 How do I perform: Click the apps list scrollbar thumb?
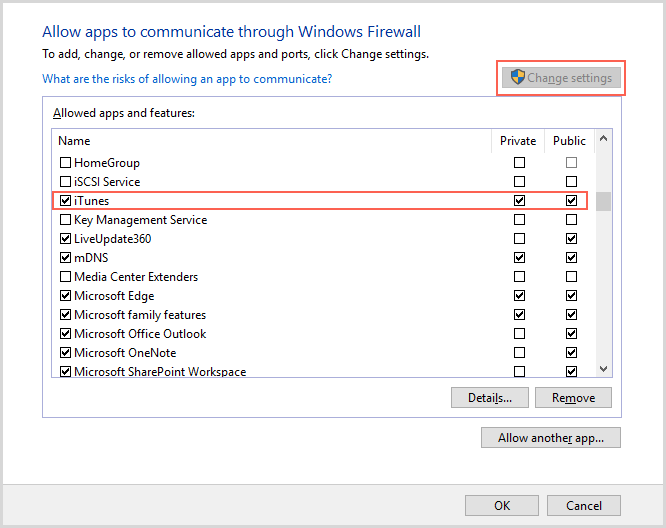point(603,201)
